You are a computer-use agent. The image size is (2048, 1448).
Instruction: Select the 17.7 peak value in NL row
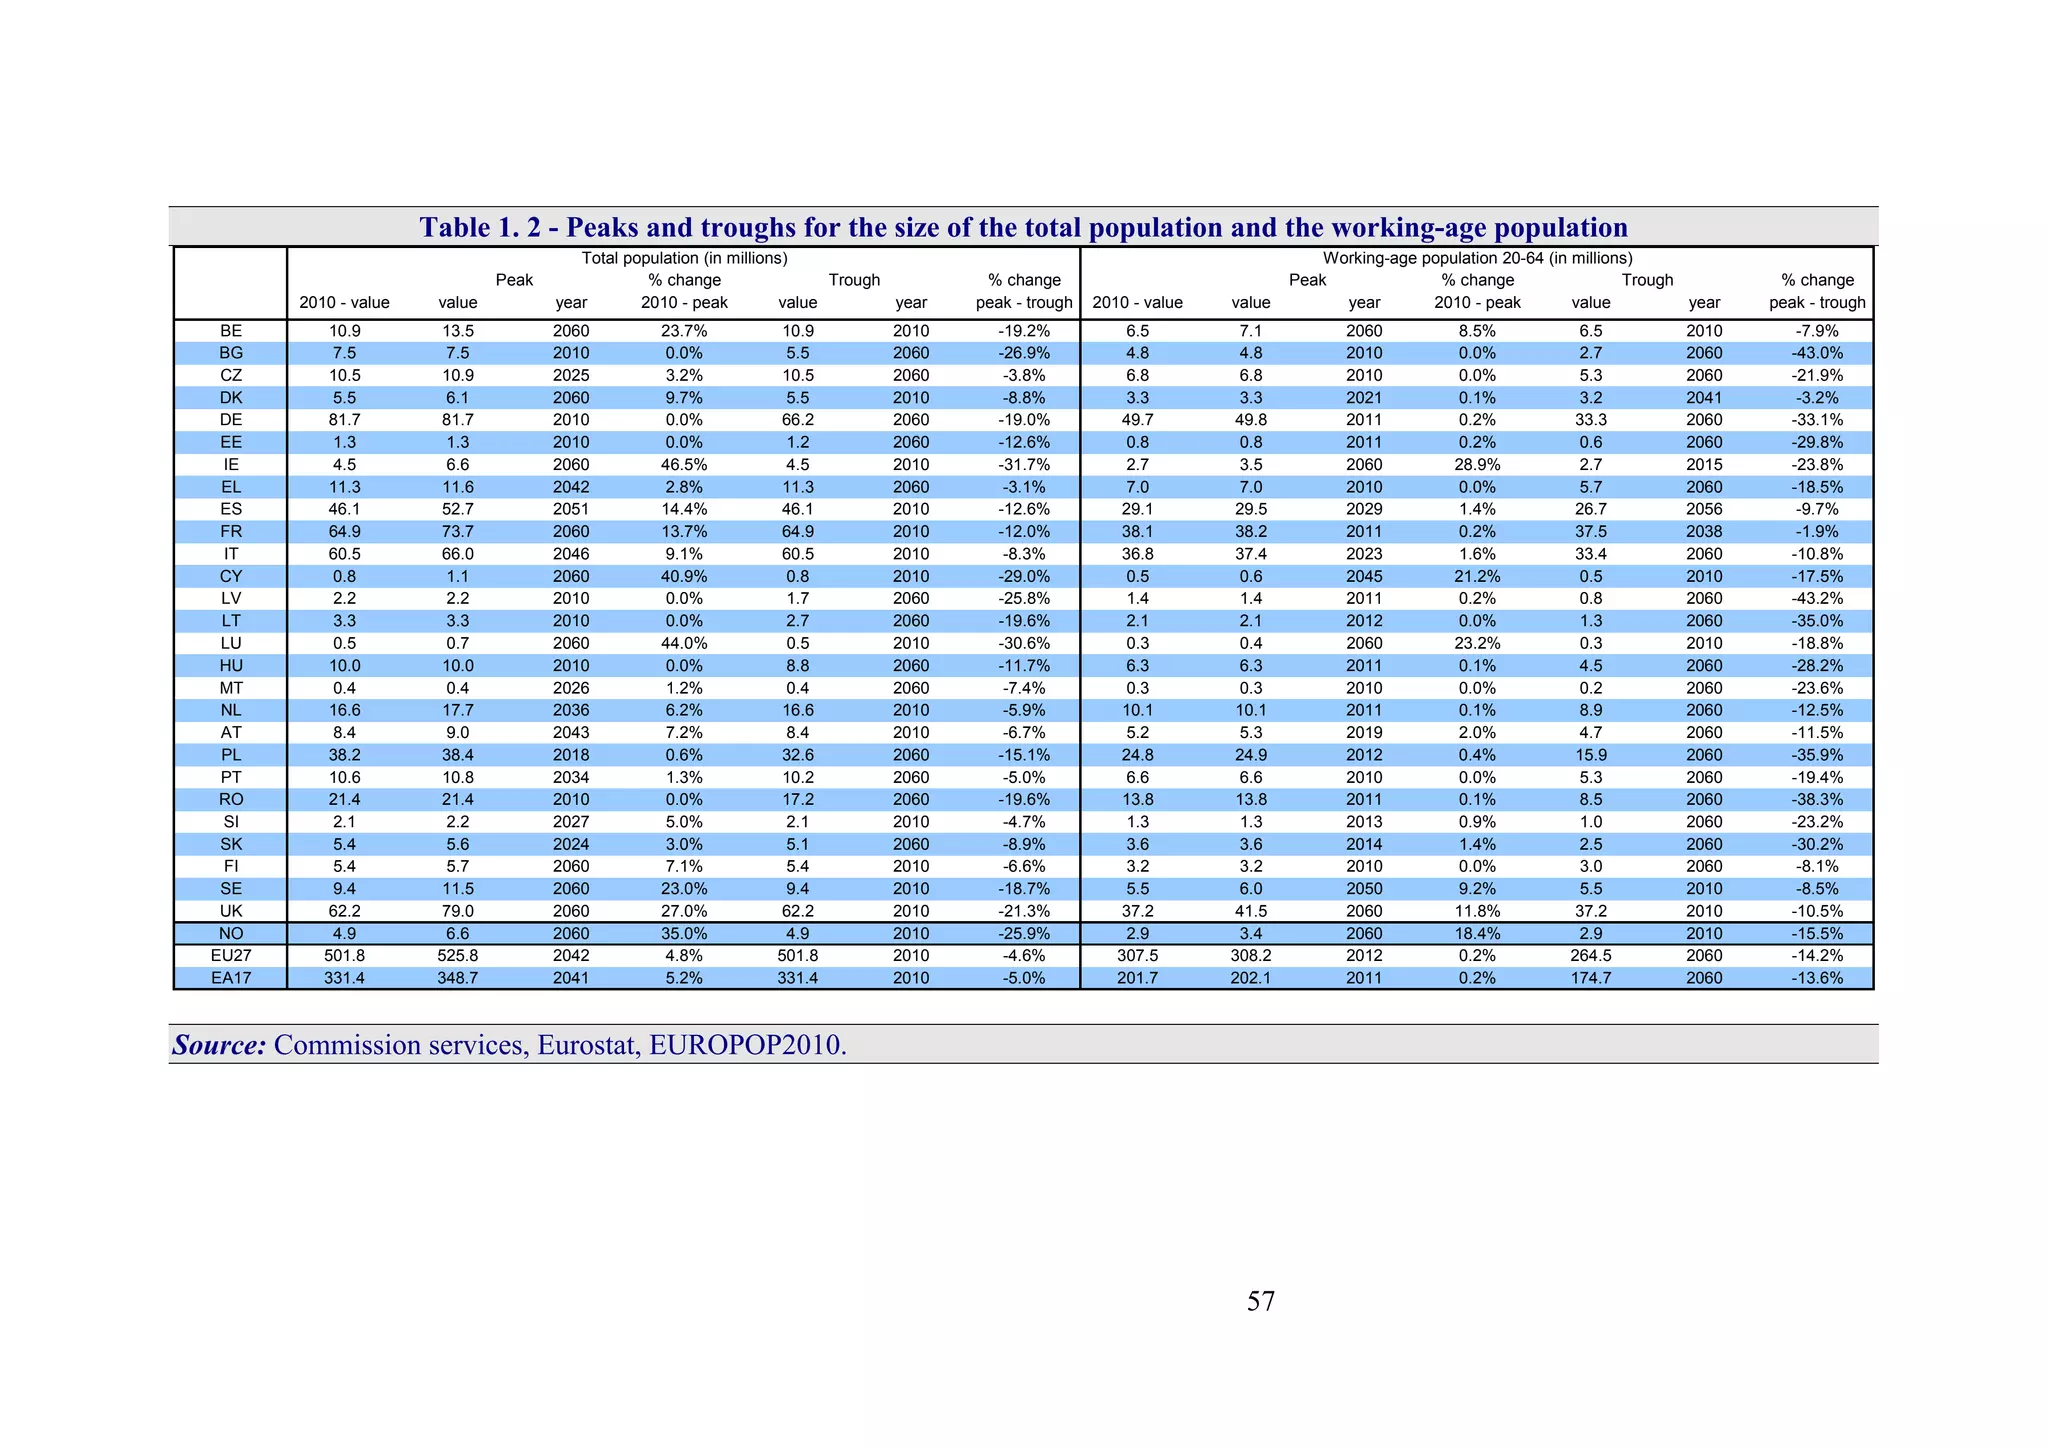[458, 710]
